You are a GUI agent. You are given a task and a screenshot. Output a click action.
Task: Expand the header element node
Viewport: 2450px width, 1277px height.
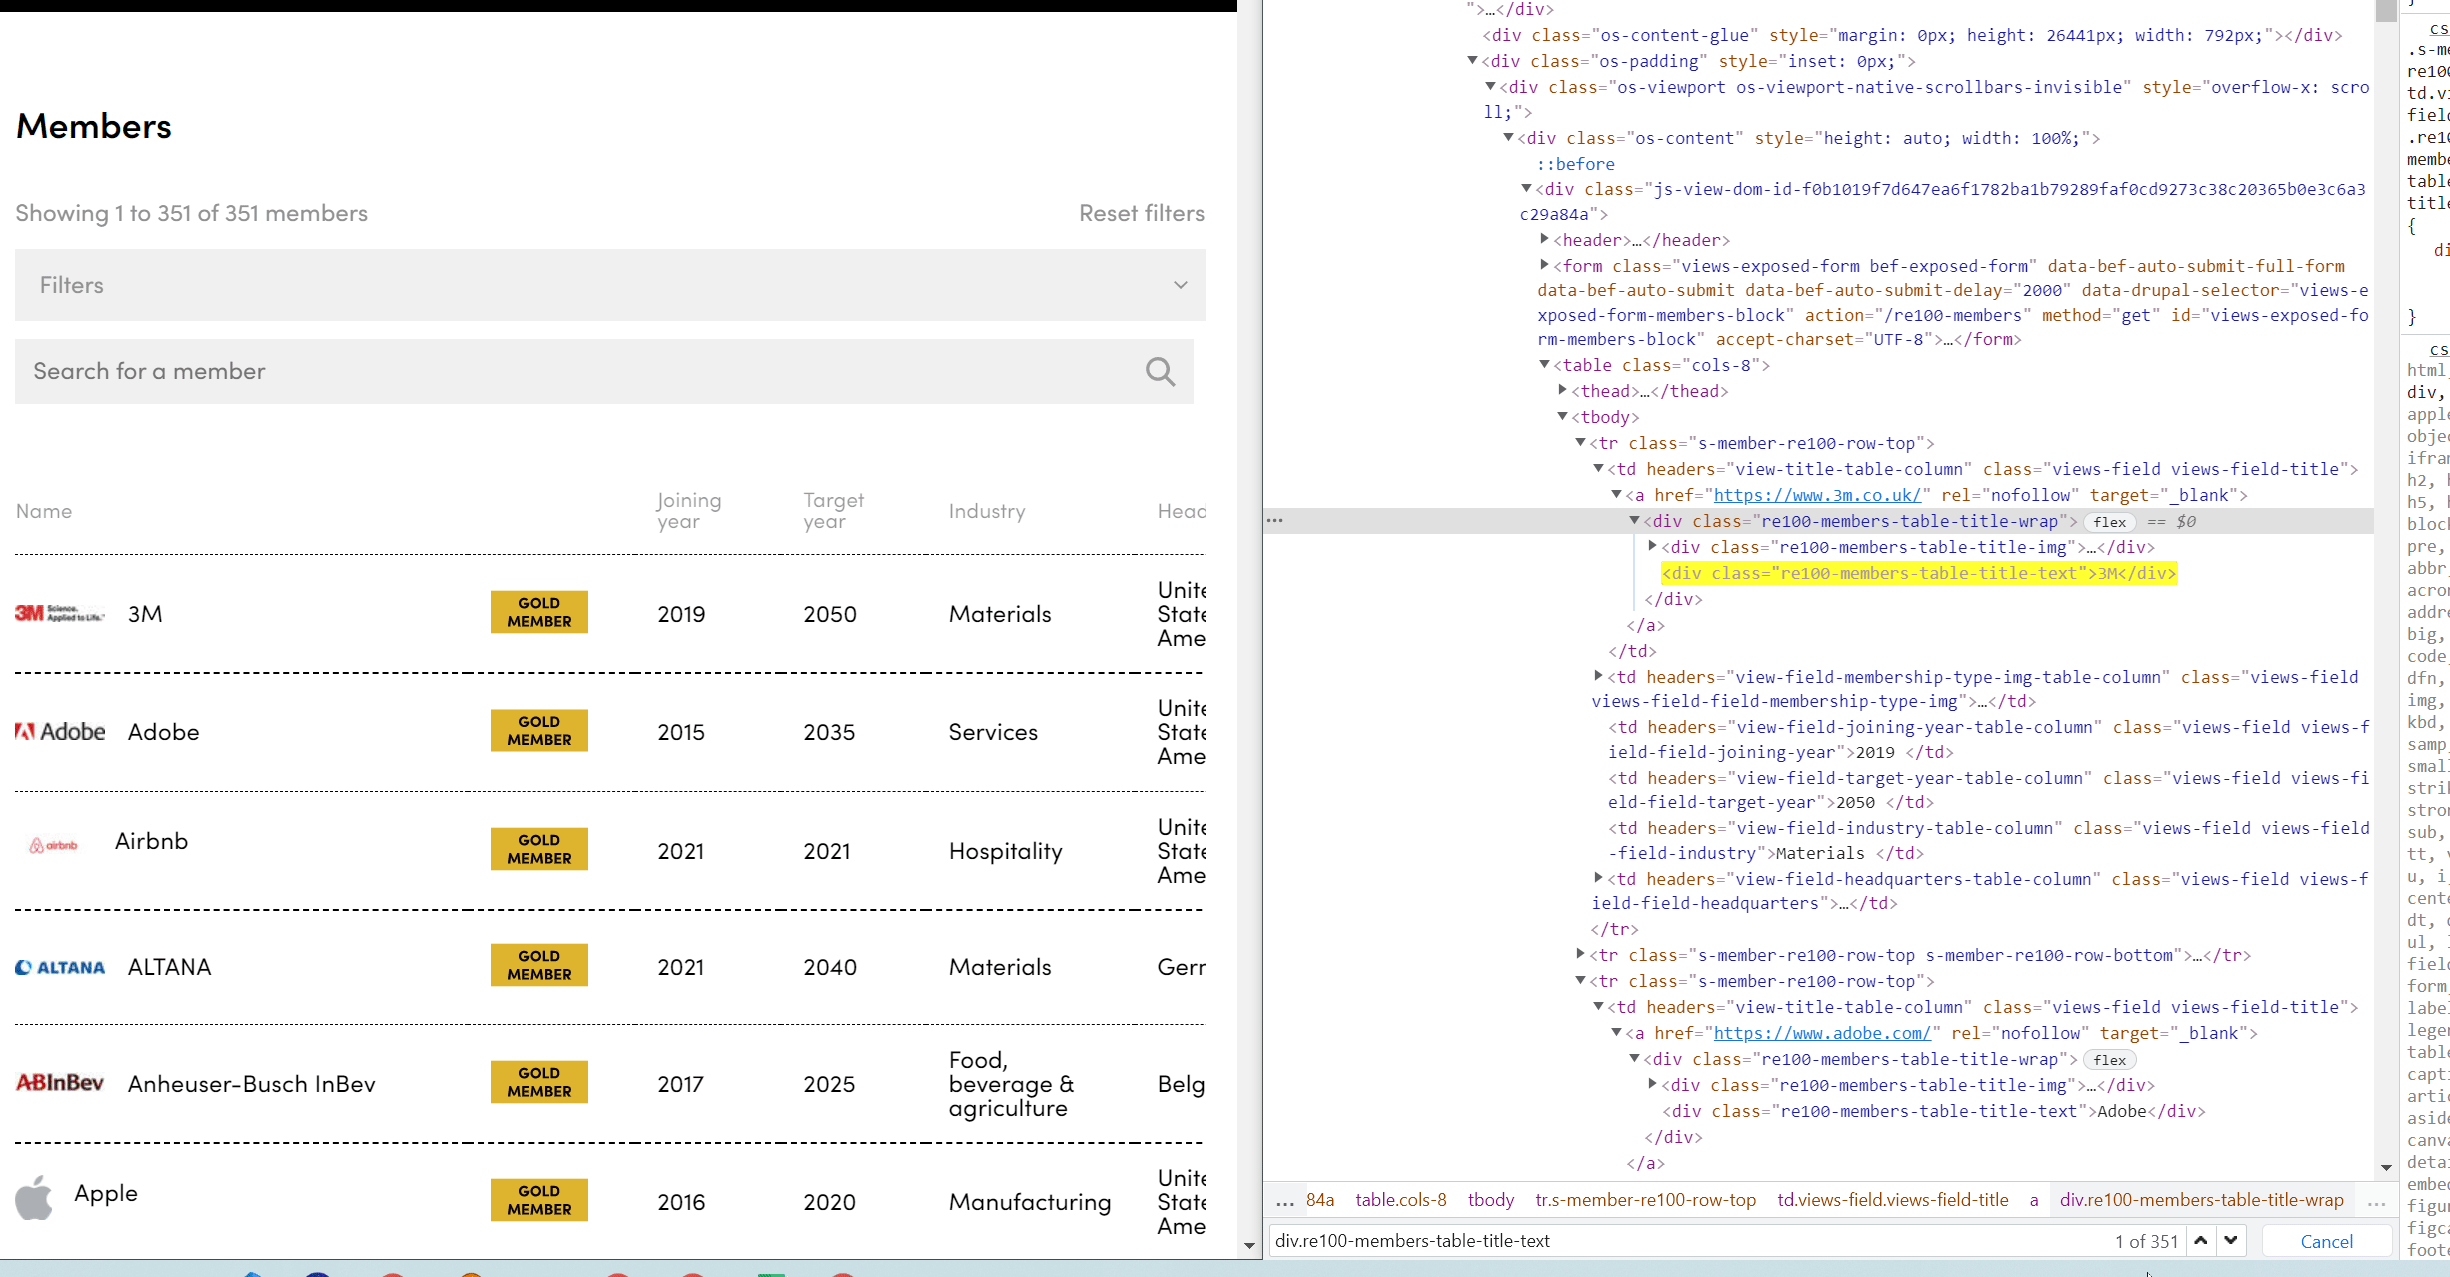pos(1545,240)
